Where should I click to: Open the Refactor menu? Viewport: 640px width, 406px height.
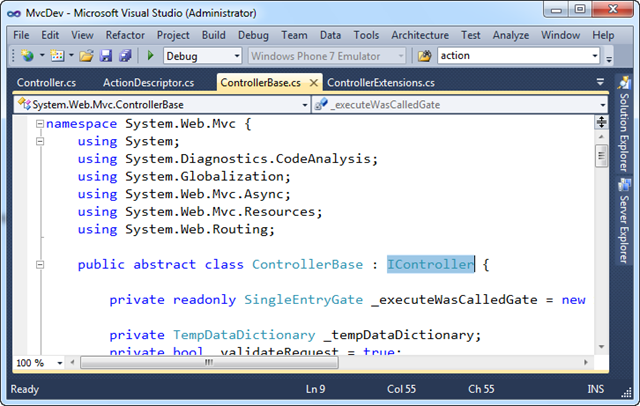(x=125, y=35)
